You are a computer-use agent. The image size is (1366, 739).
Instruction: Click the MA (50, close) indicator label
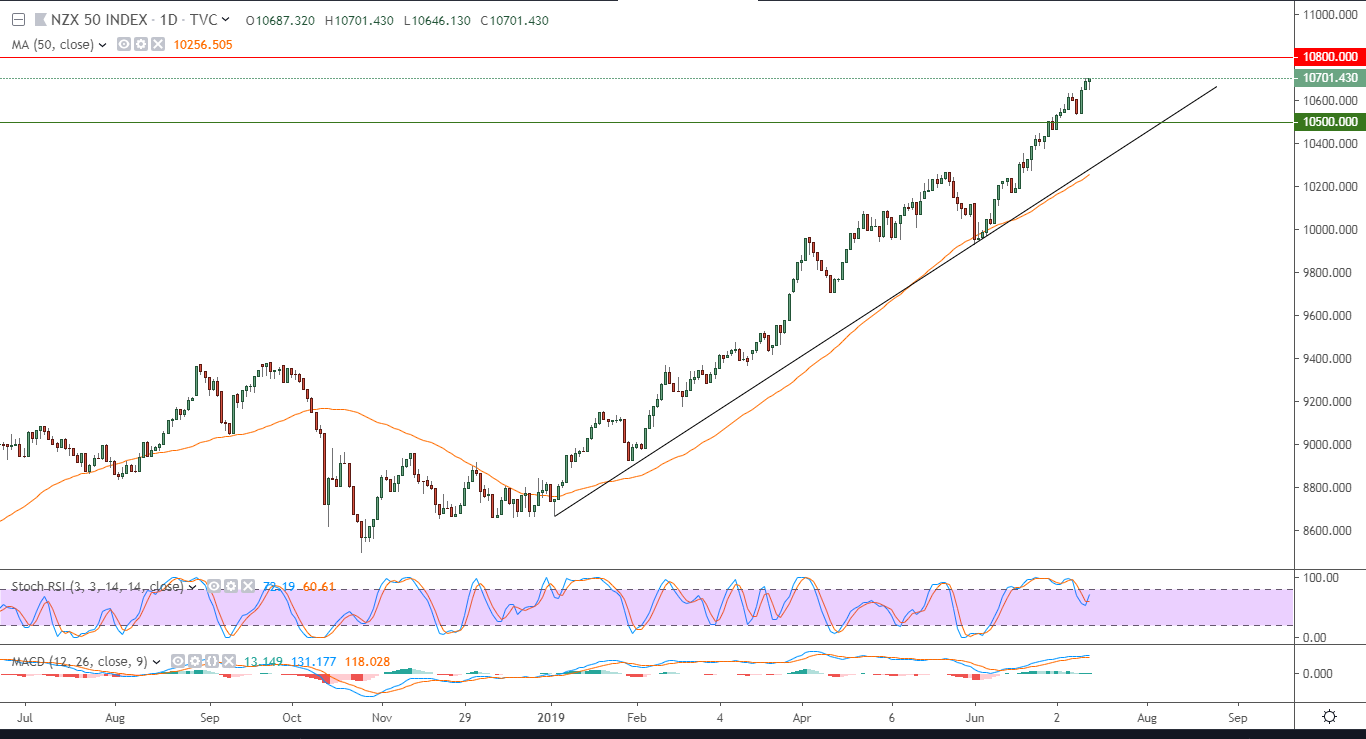(53, 44)
